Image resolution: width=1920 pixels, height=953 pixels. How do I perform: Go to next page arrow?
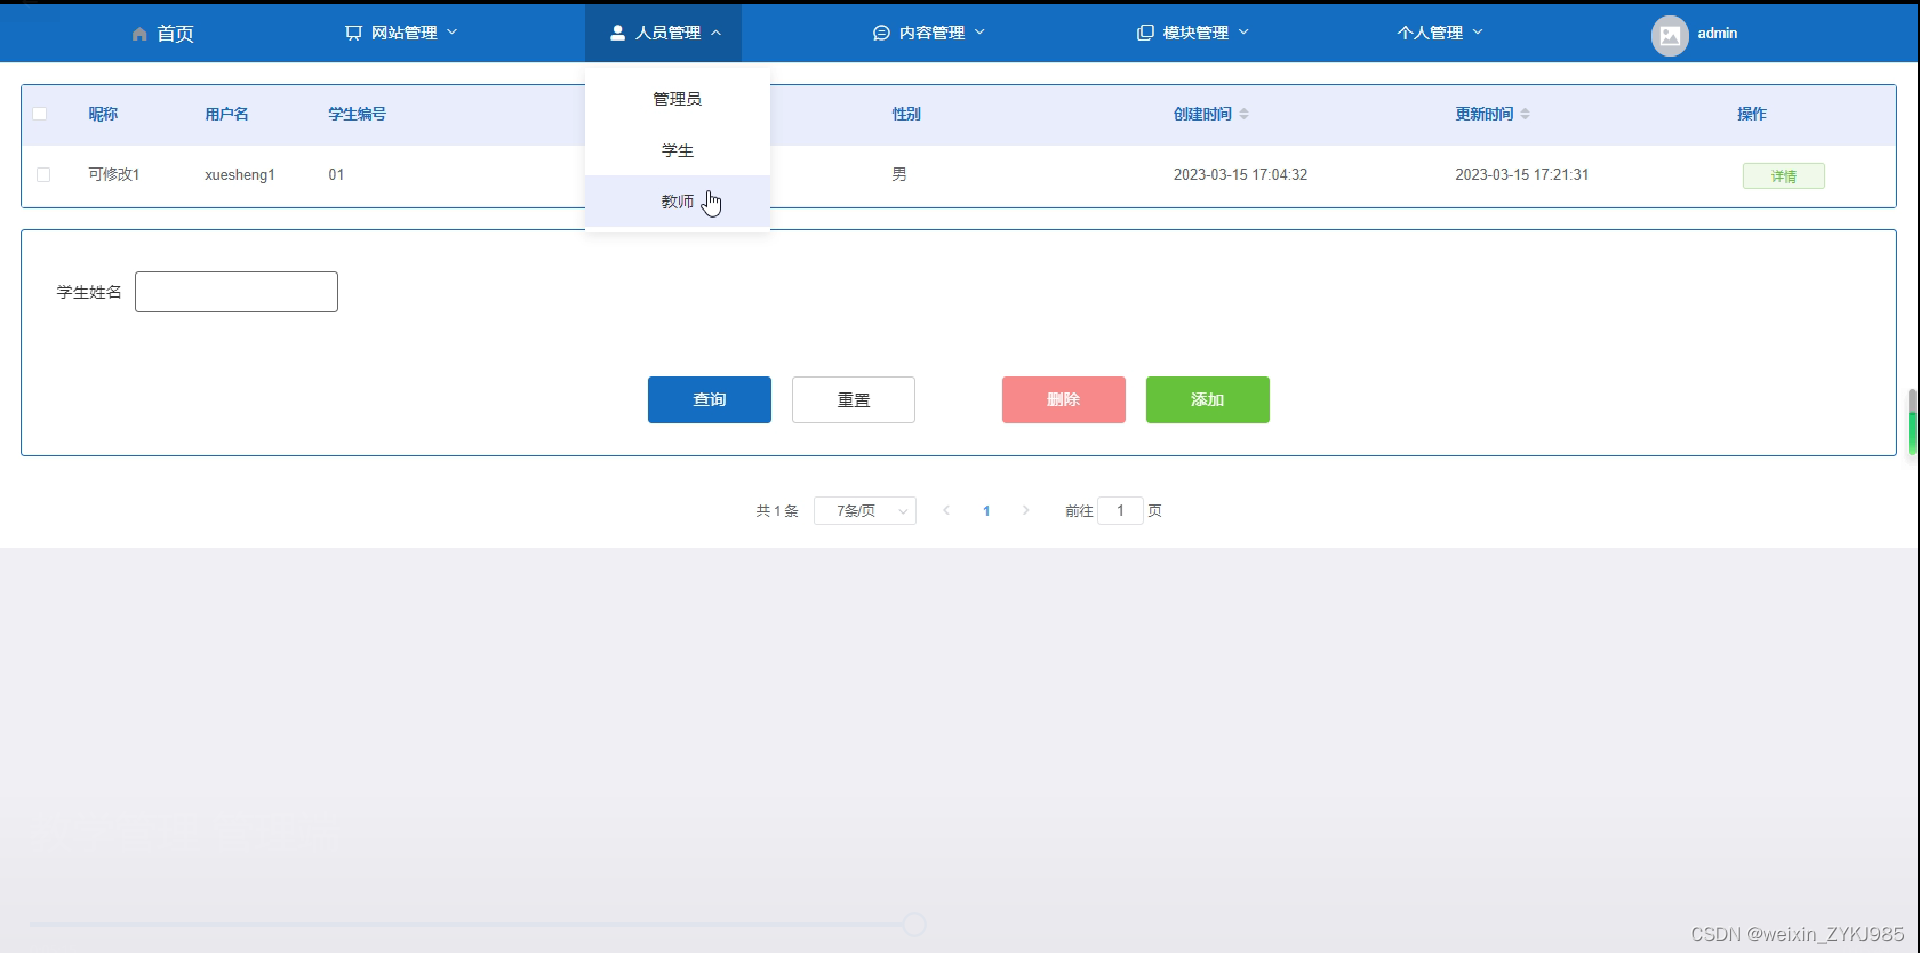[1026, 511]
